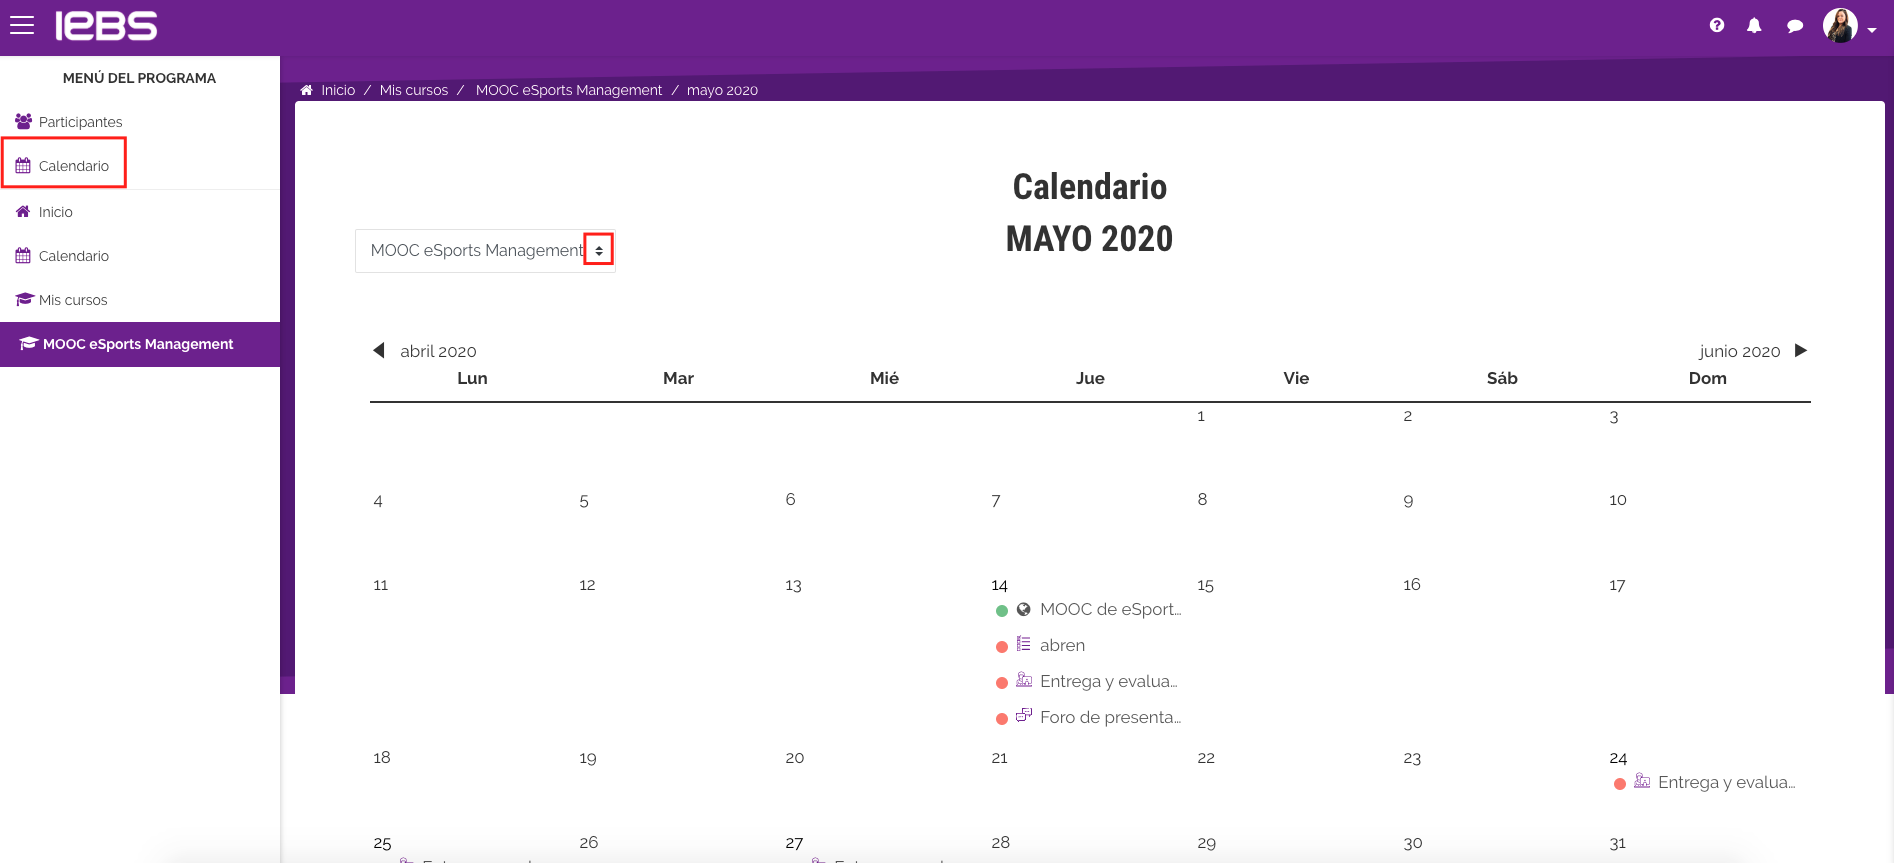
Task: Click day 10 in the Dom column
Action: tap(1618, 500)
